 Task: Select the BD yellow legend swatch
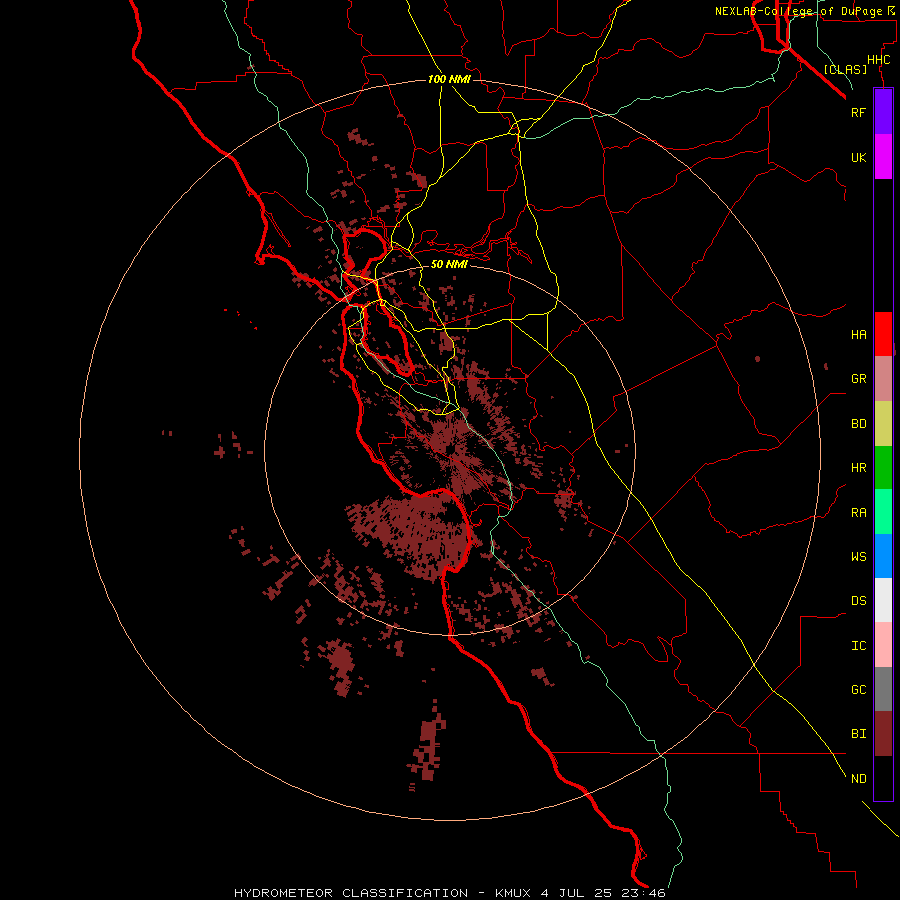click(x=883, y=424)
